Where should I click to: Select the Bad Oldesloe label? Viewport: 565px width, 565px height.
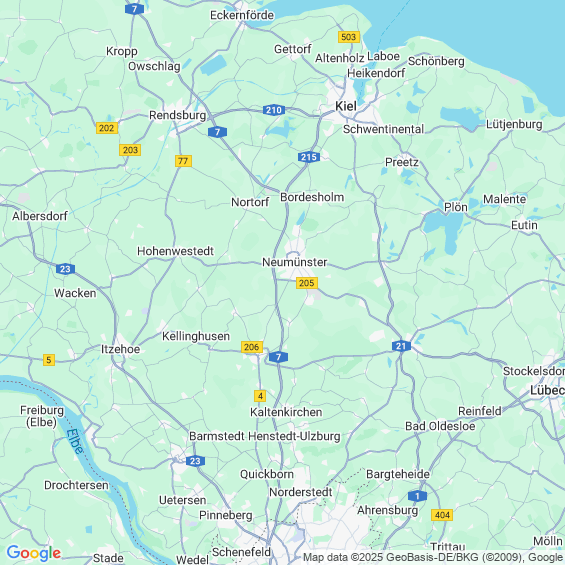pyautogui.click(x=440, y=426)
